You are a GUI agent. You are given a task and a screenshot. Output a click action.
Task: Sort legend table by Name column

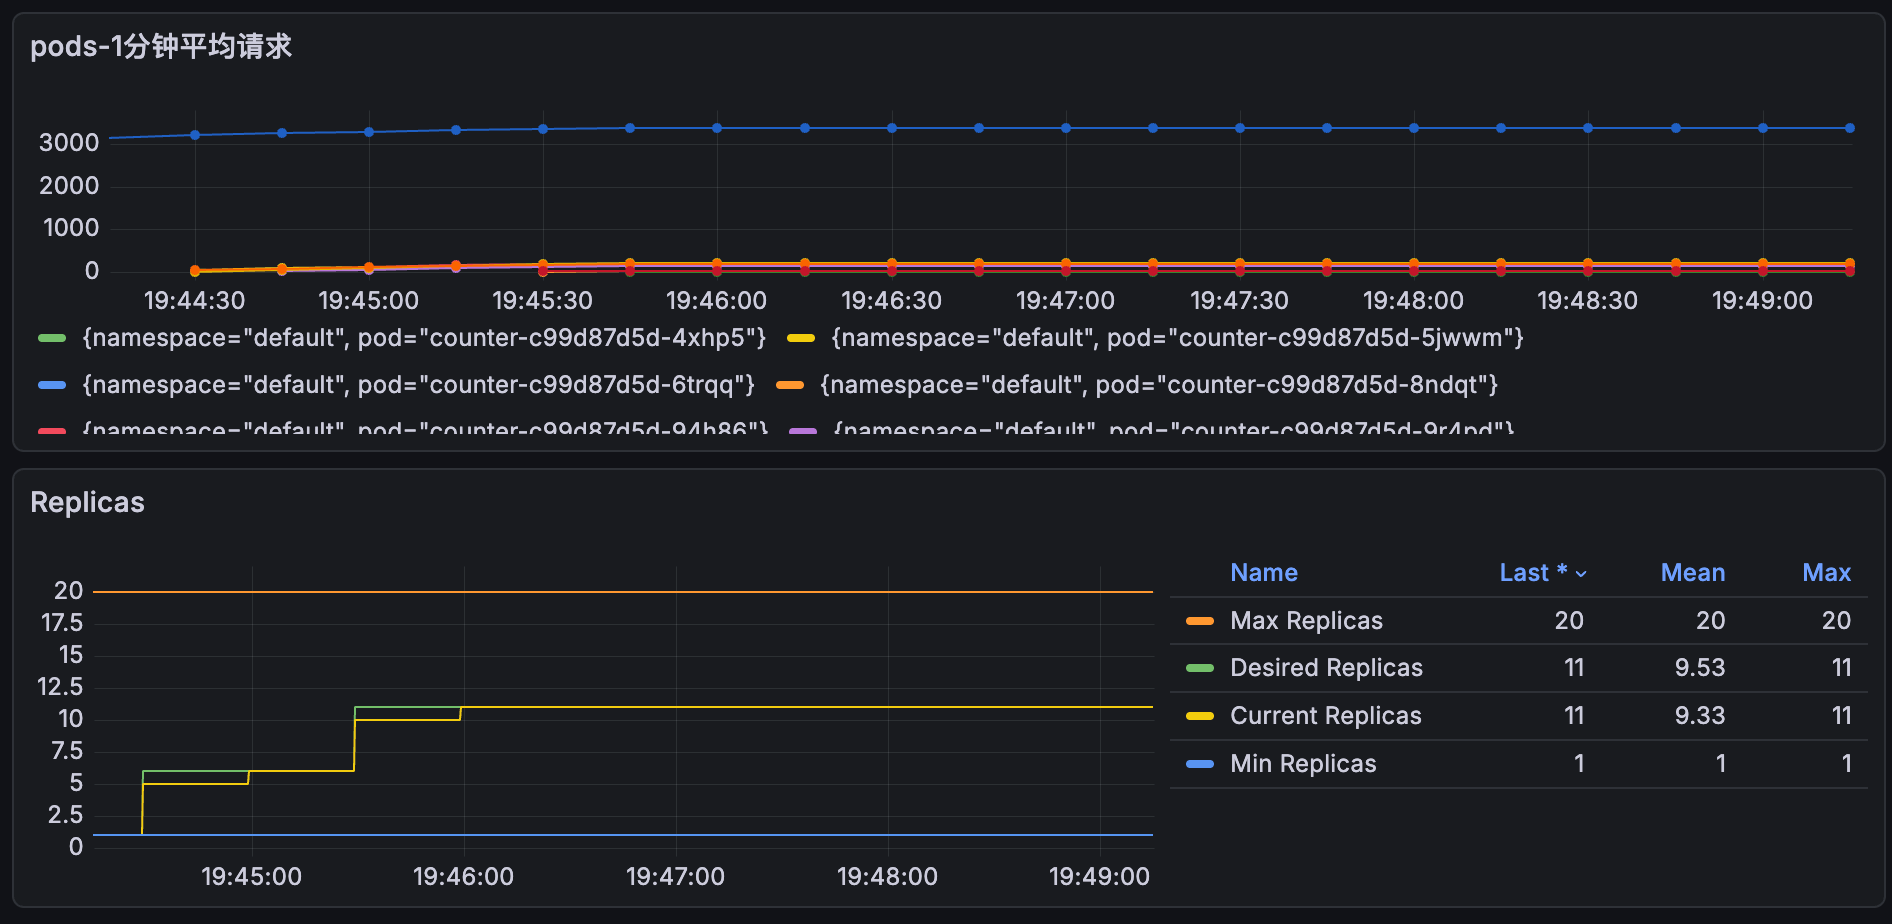click(x=1264, y=573)
